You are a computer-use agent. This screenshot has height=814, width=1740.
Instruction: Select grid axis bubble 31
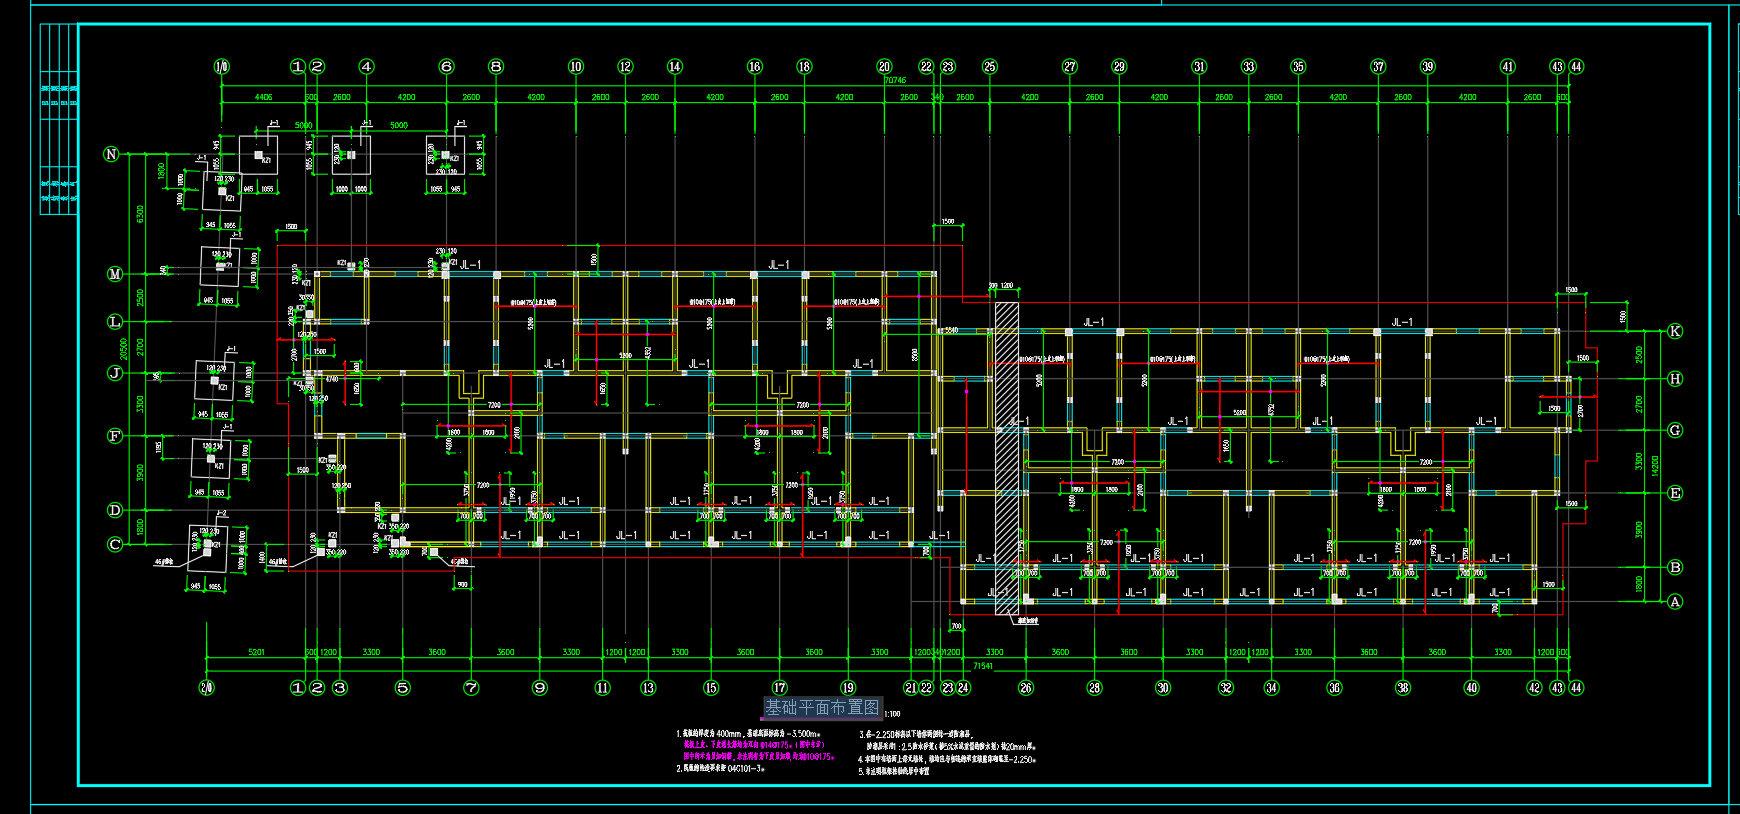[x=1199, y=67]
